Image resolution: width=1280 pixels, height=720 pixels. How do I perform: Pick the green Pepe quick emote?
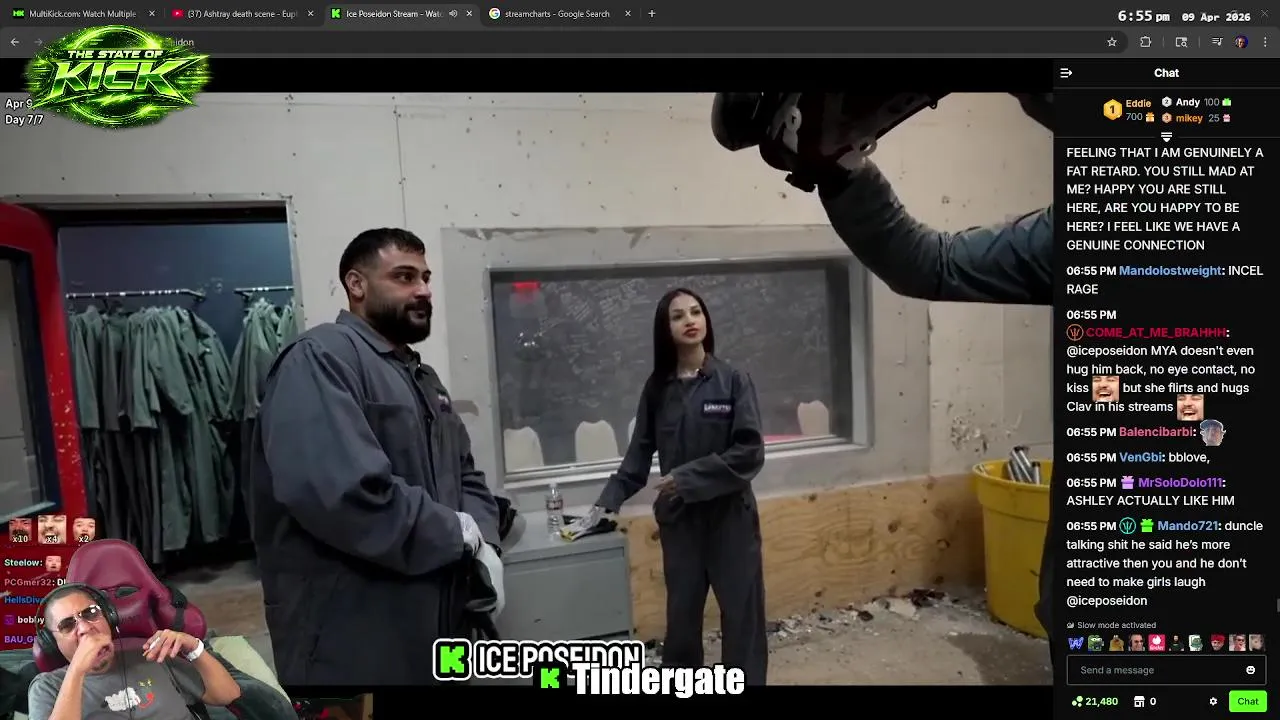[1095, 643]
